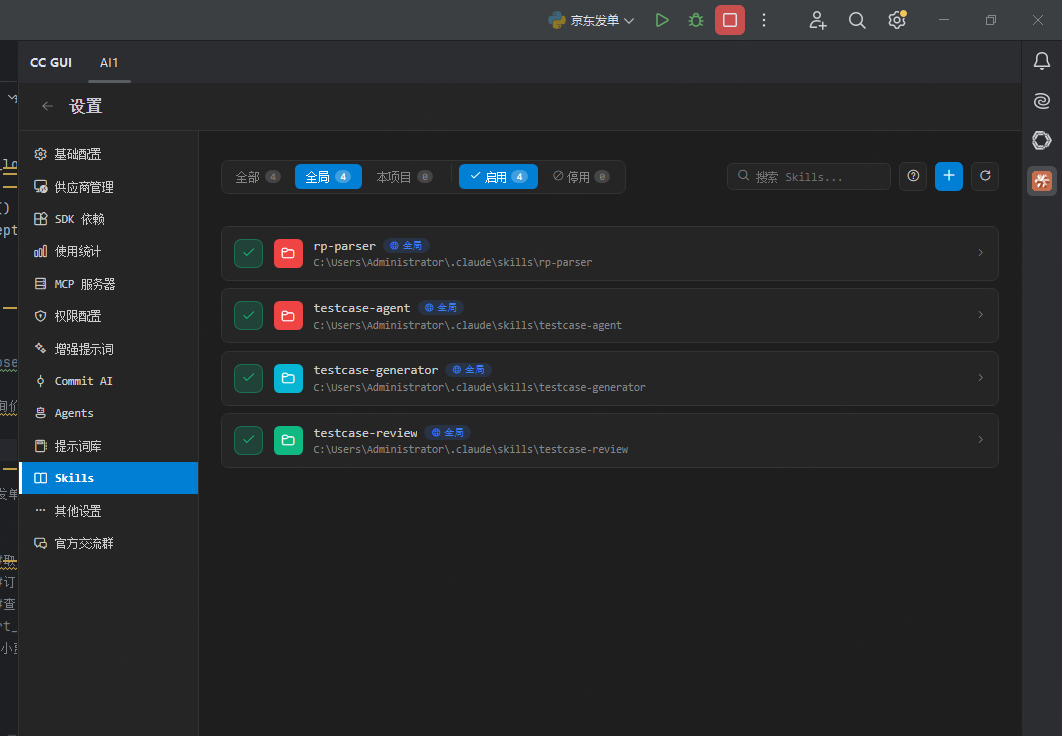Open the orange CC GUI tool window
This screenshot has width=1062, height=736.
[x=1042, y=181]
